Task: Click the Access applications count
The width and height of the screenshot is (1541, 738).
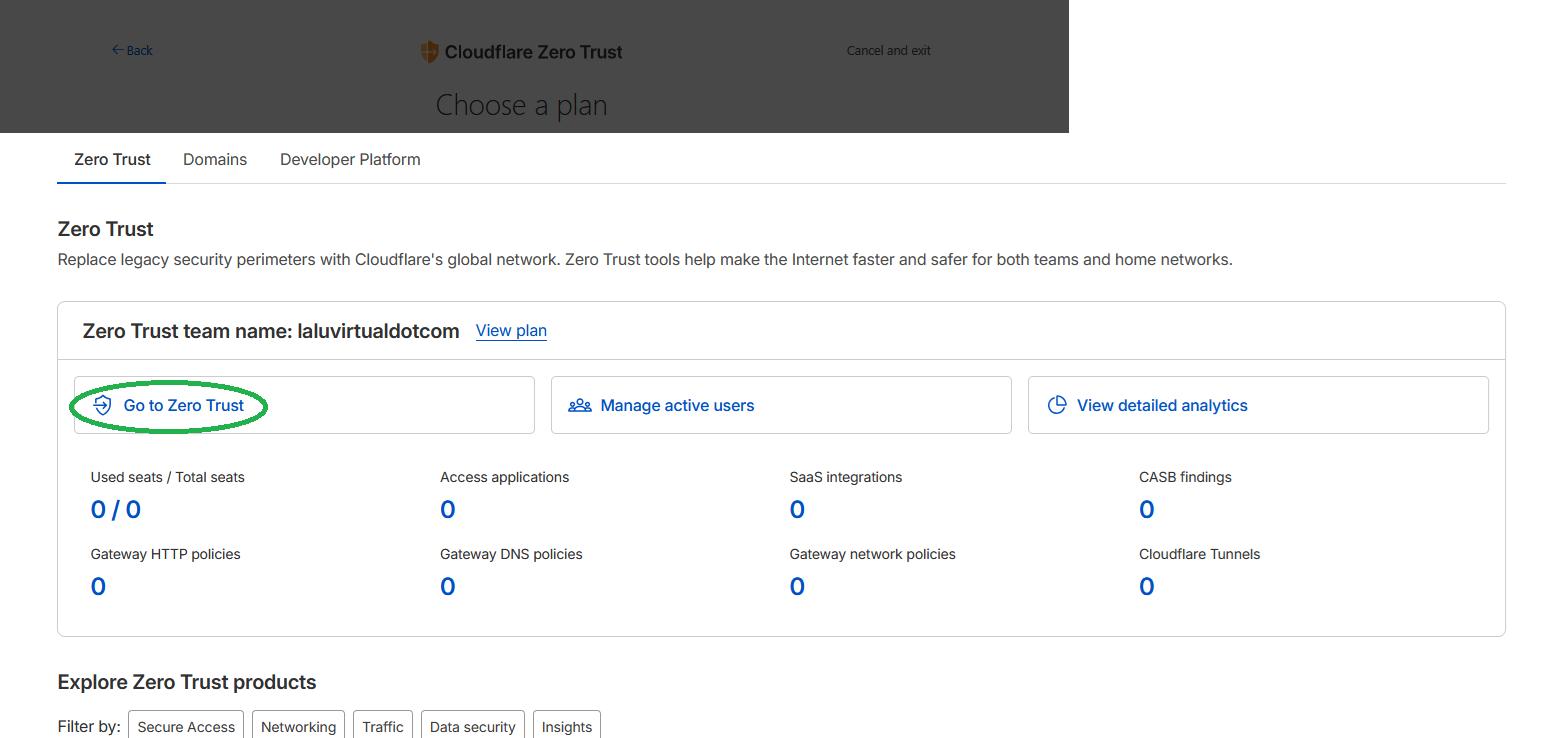Action: (x=448, y=510)
